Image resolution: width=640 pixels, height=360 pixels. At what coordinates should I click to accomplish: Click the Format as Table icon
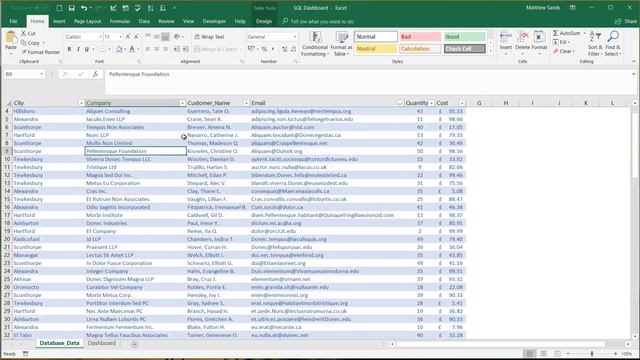pos(342,38)
